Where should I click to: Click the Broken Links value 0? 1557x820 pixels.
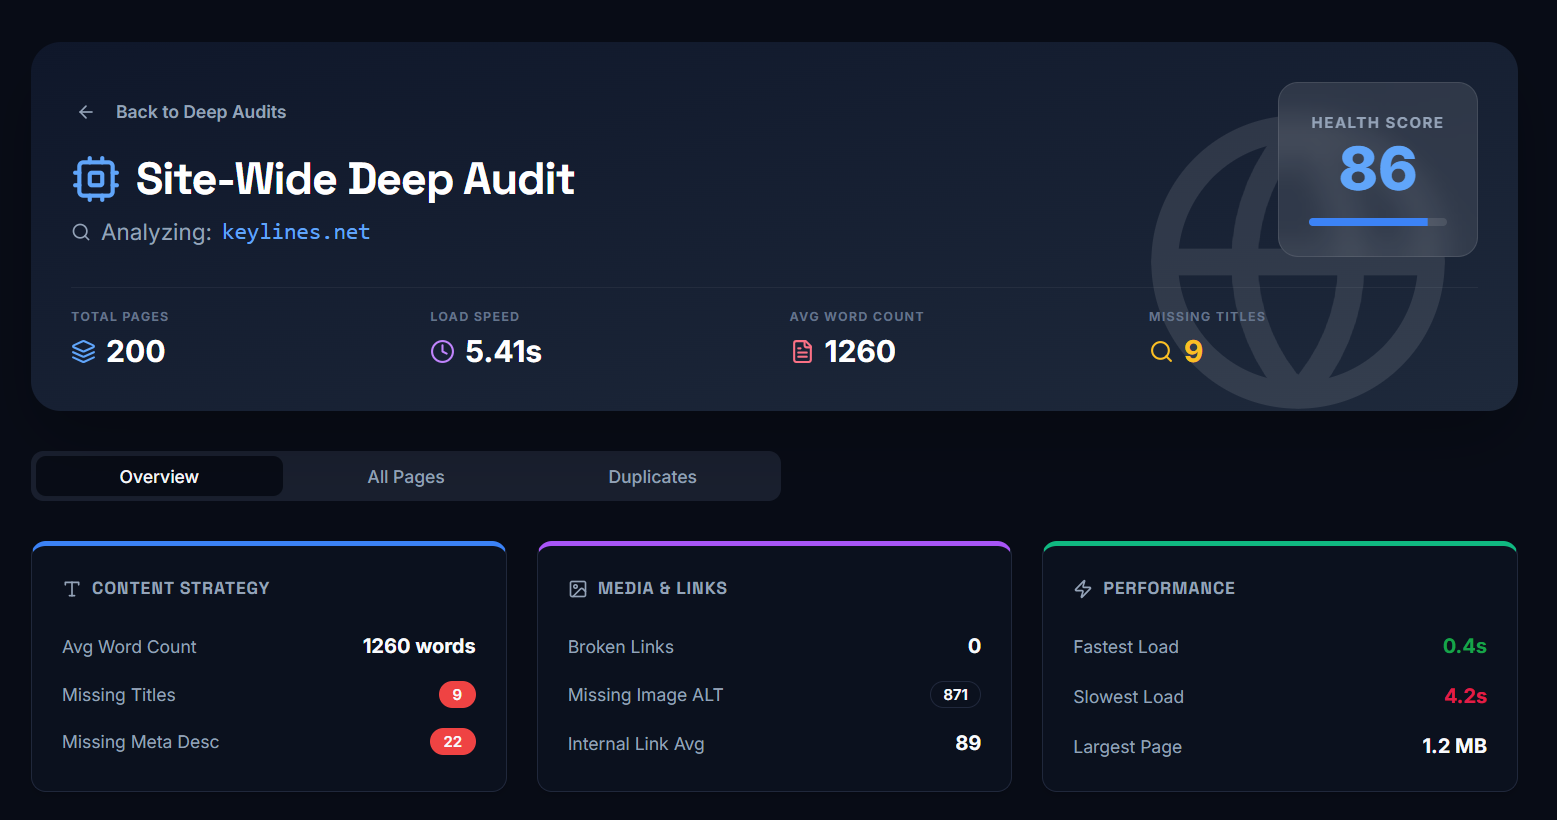point(974,646)
